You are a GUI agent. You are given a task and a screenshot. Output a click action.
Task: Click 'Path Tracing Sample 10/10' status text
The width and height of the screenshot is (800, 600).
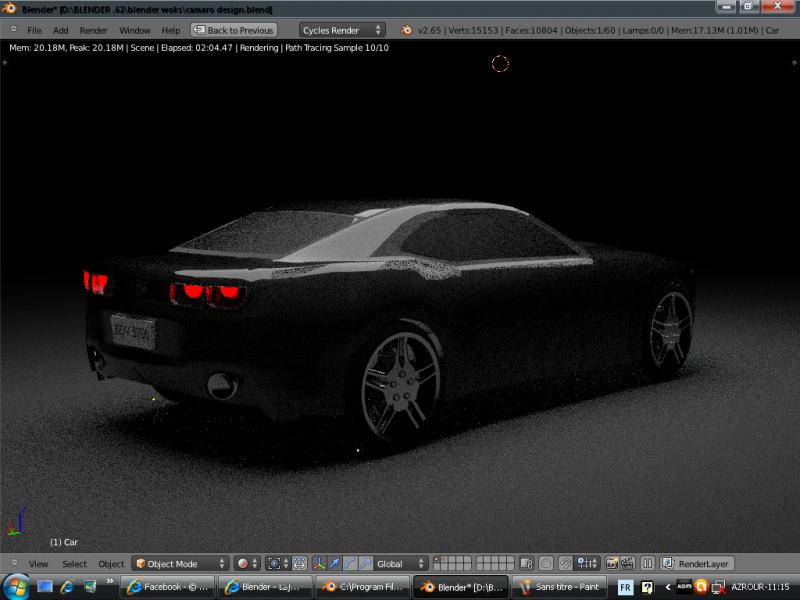click(336, 48)
